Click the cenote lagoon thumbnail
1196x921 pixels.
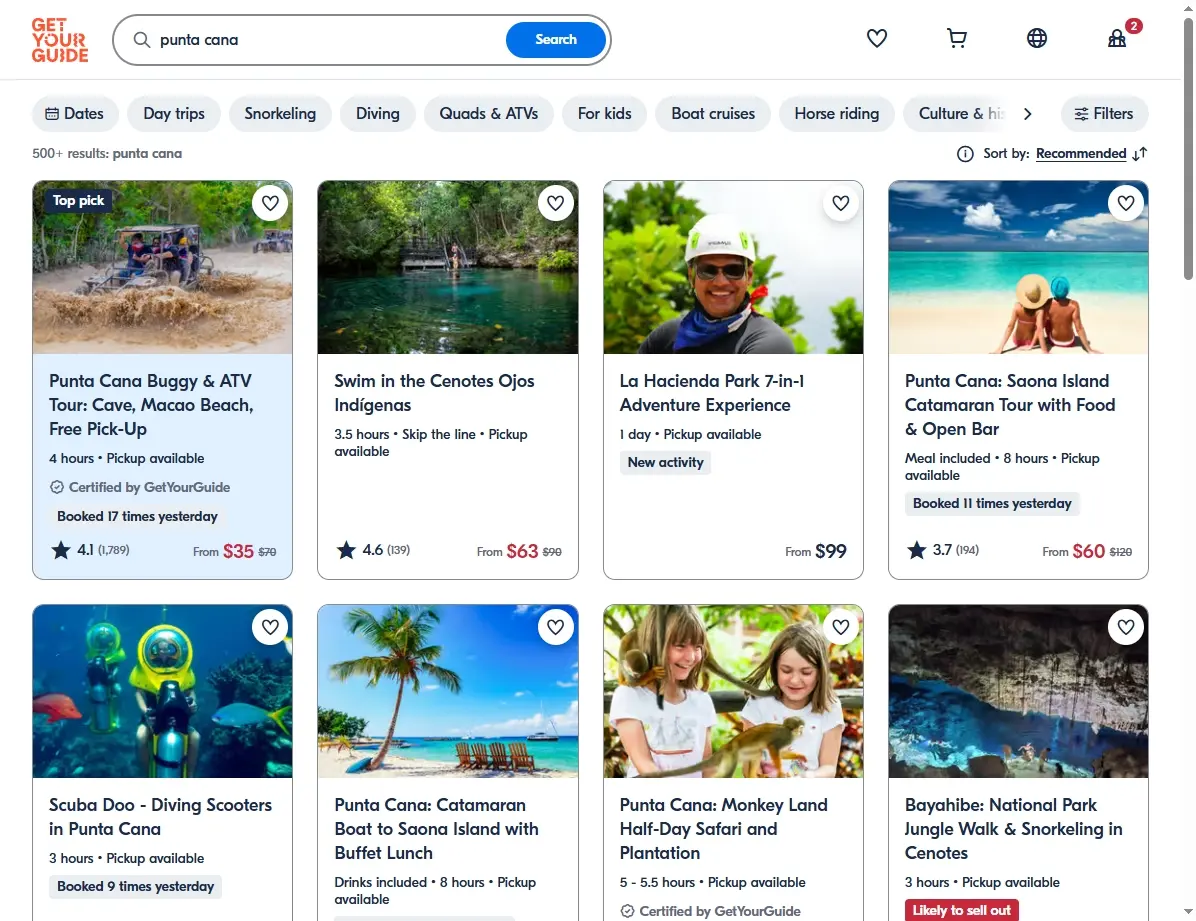click(448, 267)
